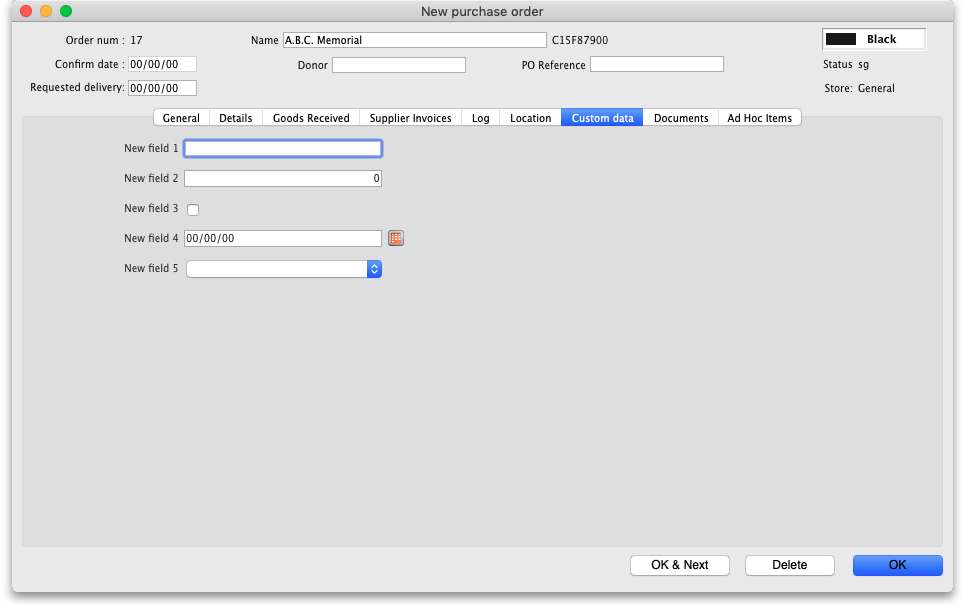Select the Supplier Invoices tab
Screen dimensions: 965x604
(x=410, y=118)
